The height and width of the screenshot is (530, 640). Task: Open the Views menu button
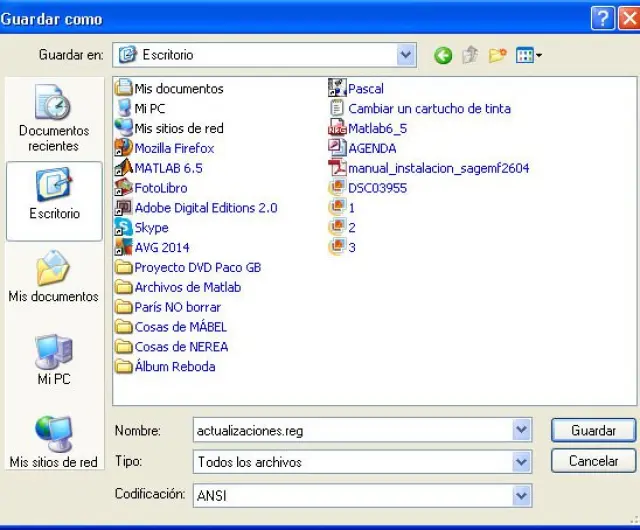tap(528, 56)
